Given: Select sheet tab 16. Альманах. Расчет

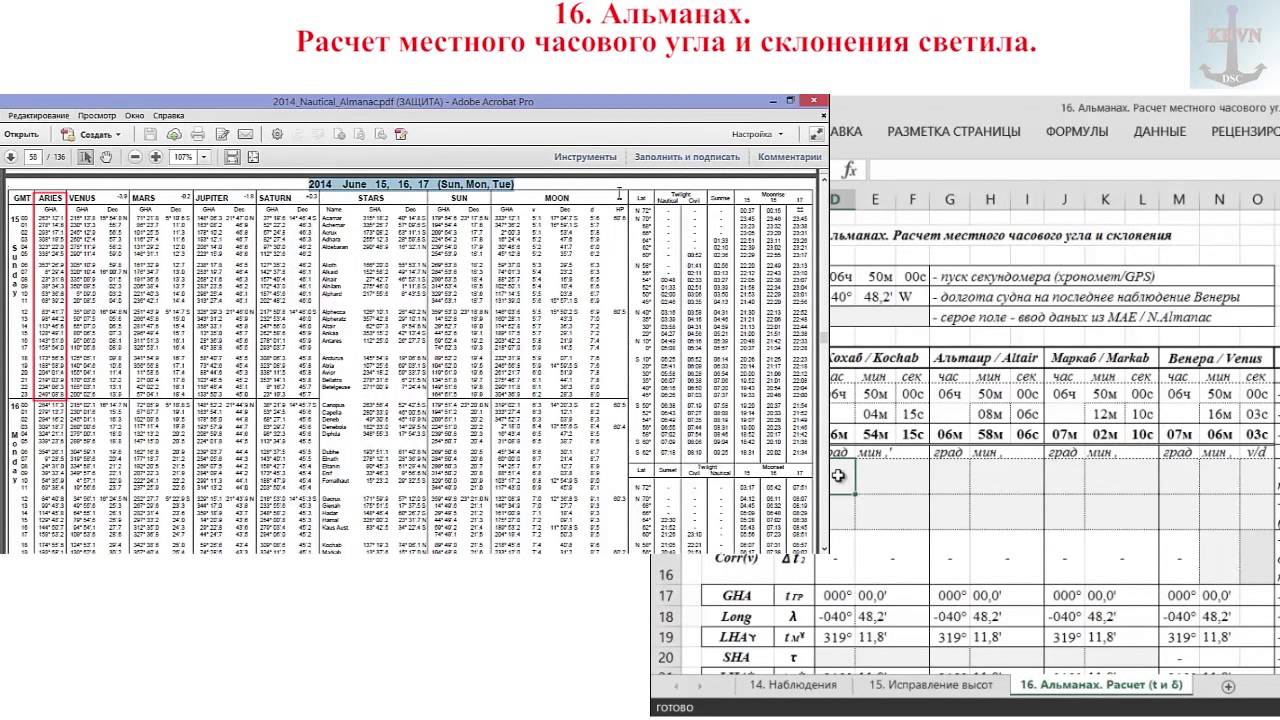Looking at the screenshot, I should click(1102, 685).
